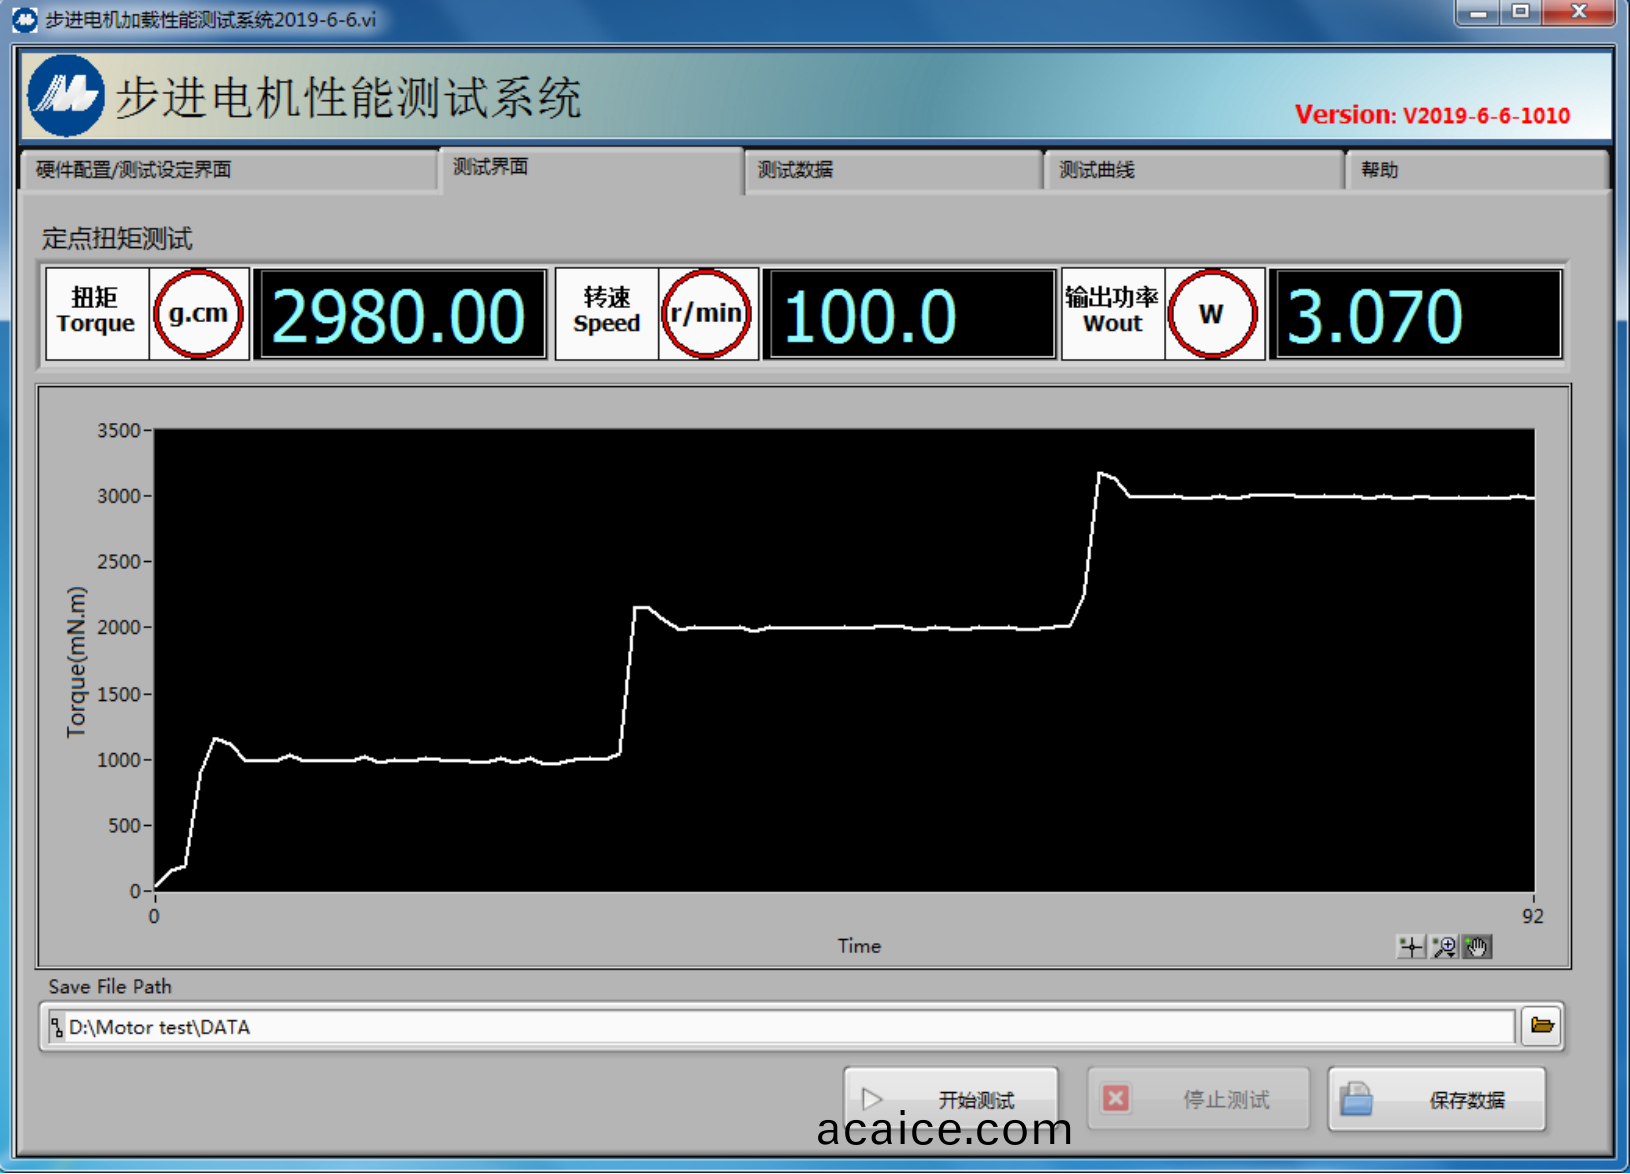Open the zoom tool on graph palette
The height and width of the screenshot is (1174, 1630).
click(x=1443, y=946)
